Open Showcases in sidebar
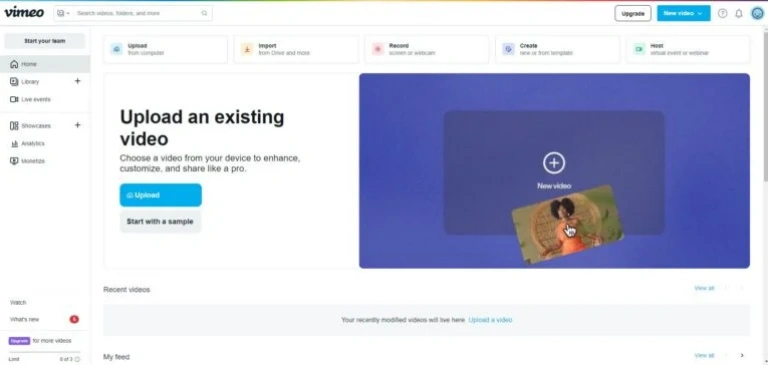Viewport: 768px width, 365px height. pyautogui.click(x=37, y=126)
